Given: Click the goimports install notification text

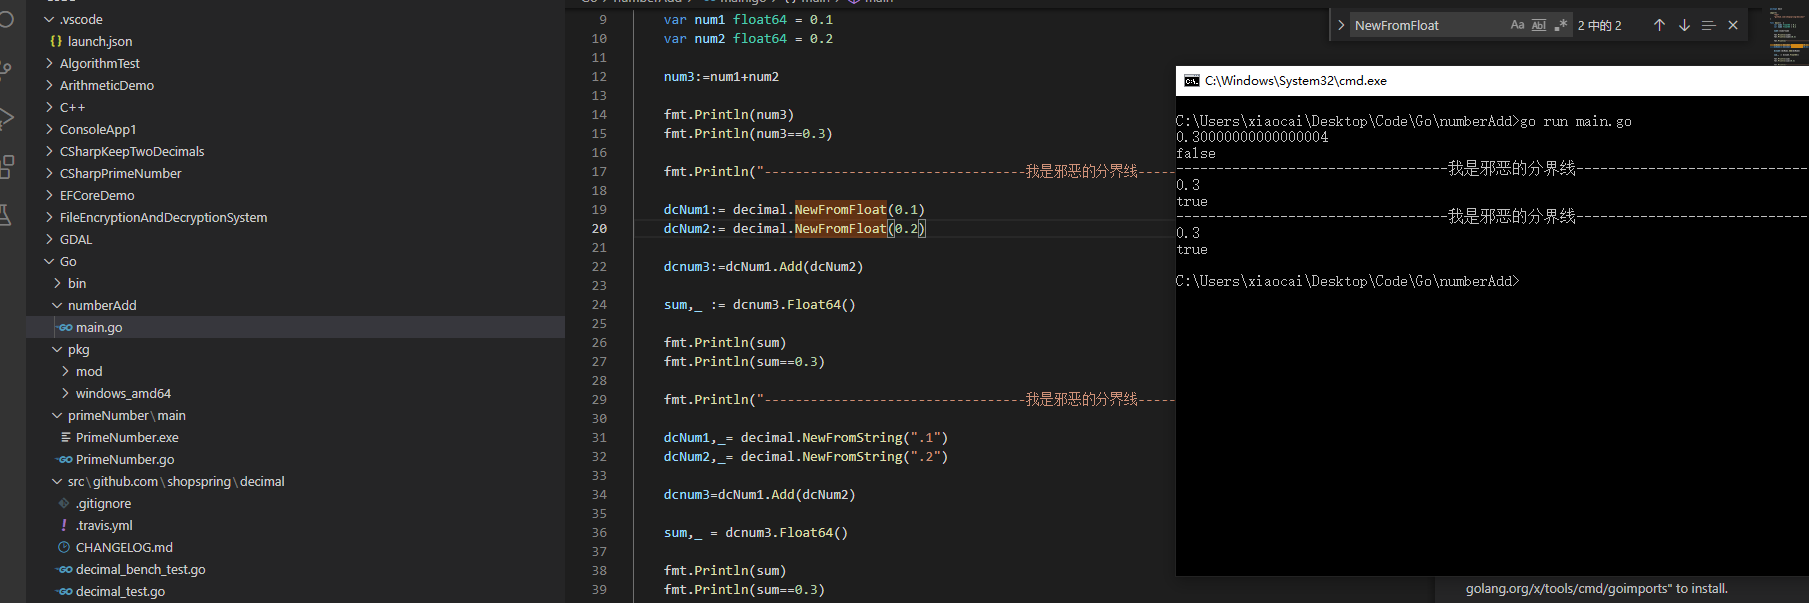Looking at the screenshot, I should [x=1596, y=588].
